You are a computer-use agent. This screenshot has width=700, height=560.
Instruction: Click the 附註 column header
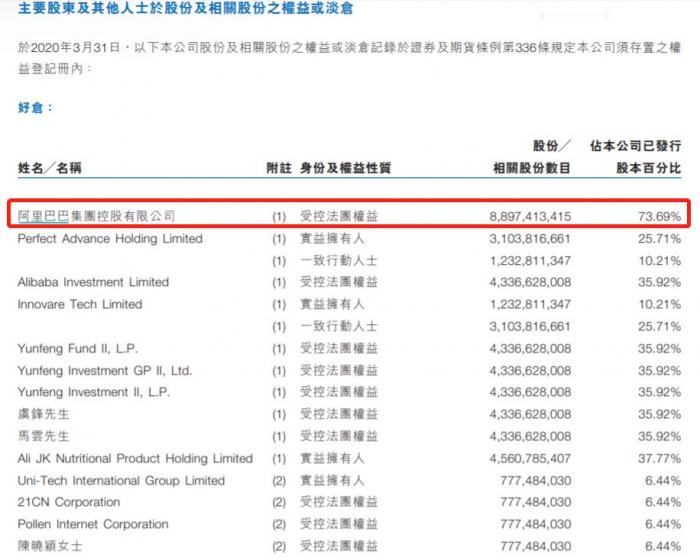tap(279, 168)
